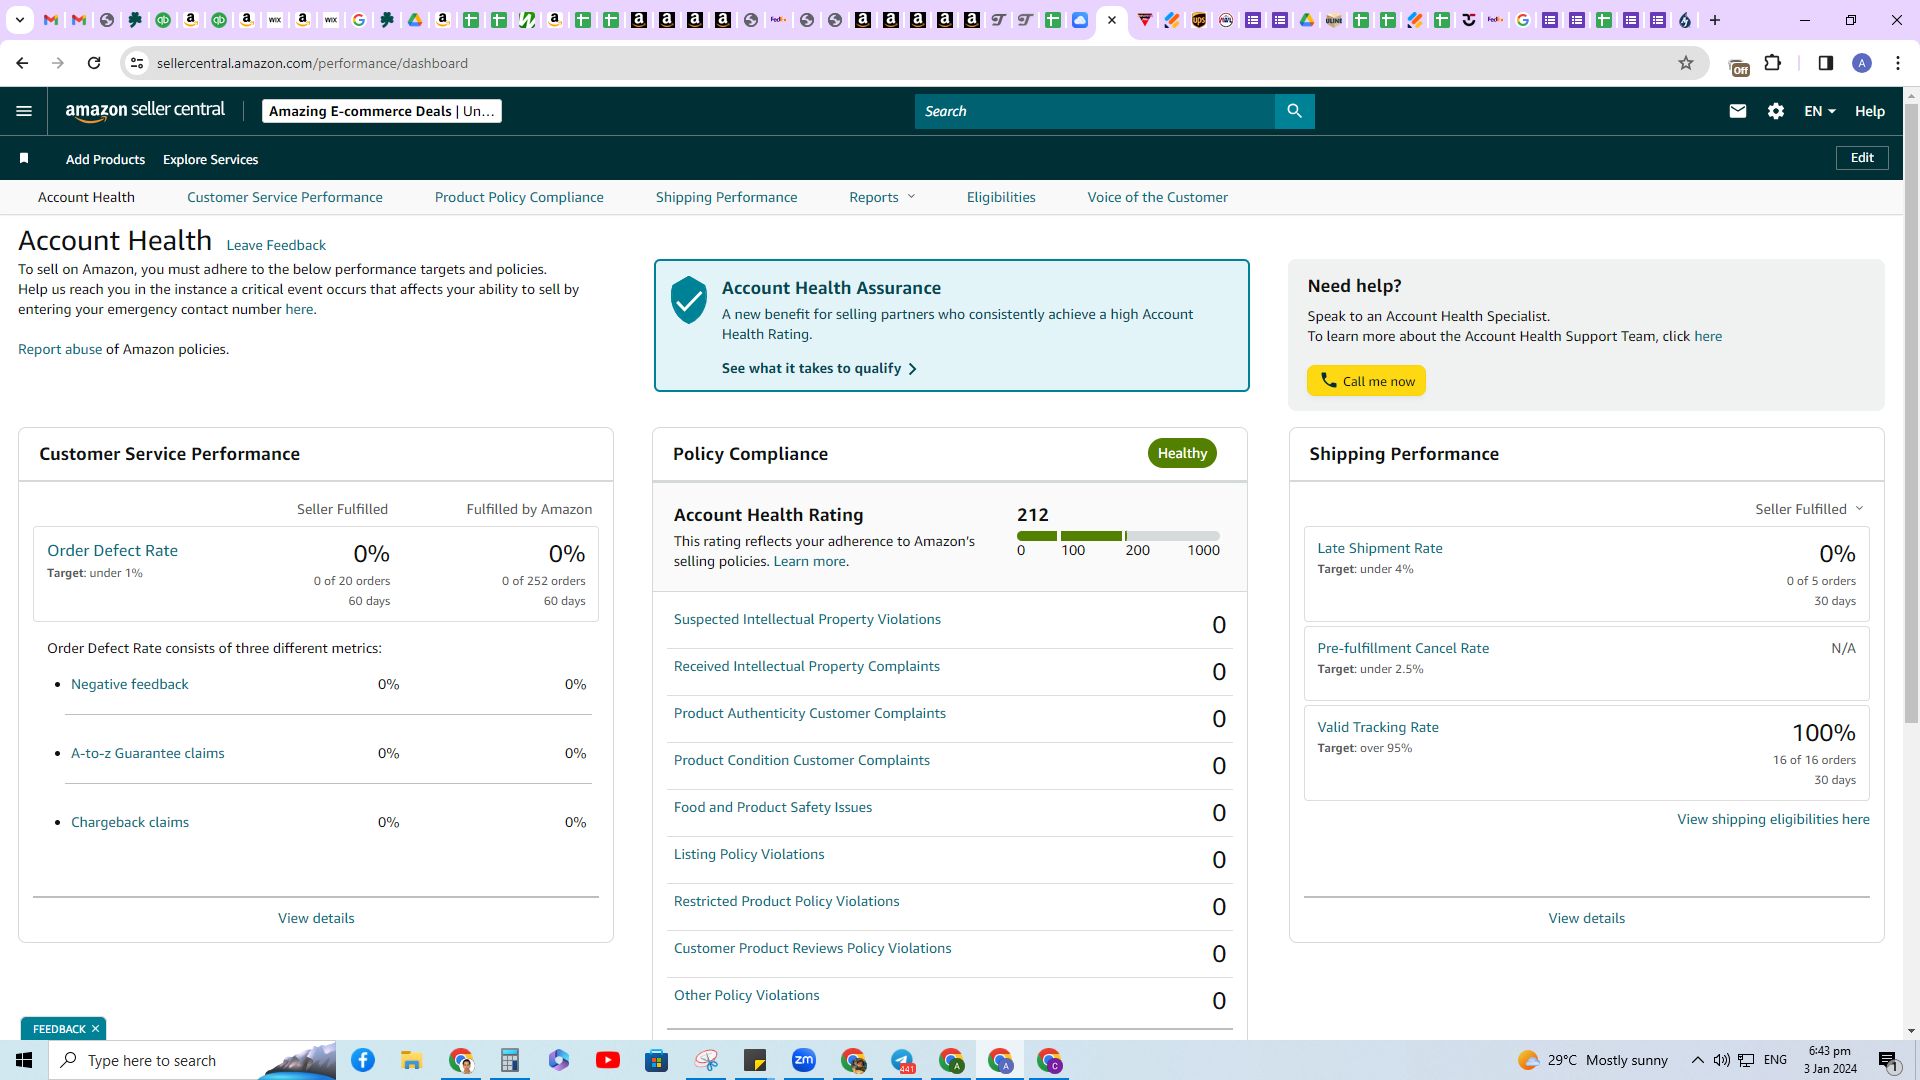This screenshot has width=1920, height=1080.
Task: Show hidden system tray icons
Action: tap(1697, 1060)
